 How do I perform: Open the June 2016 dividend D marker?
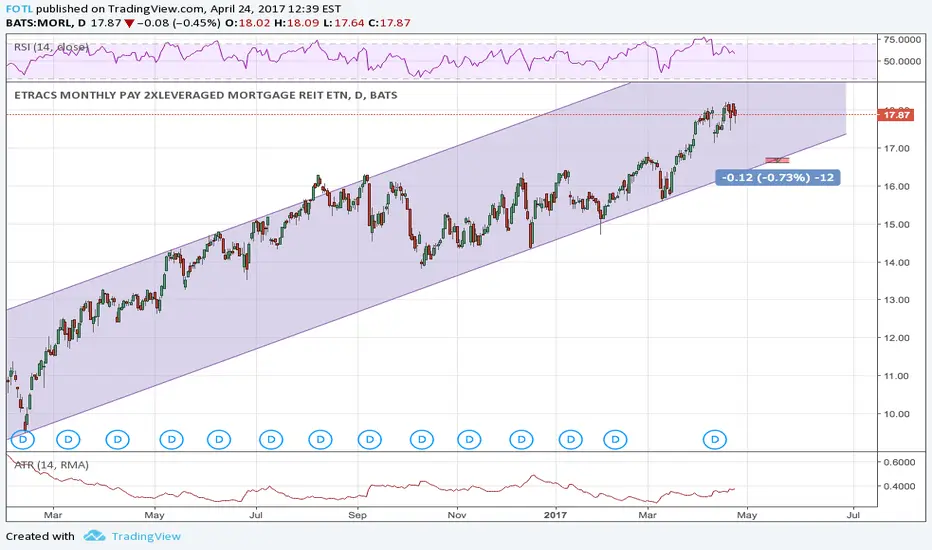tap(219, 439)
